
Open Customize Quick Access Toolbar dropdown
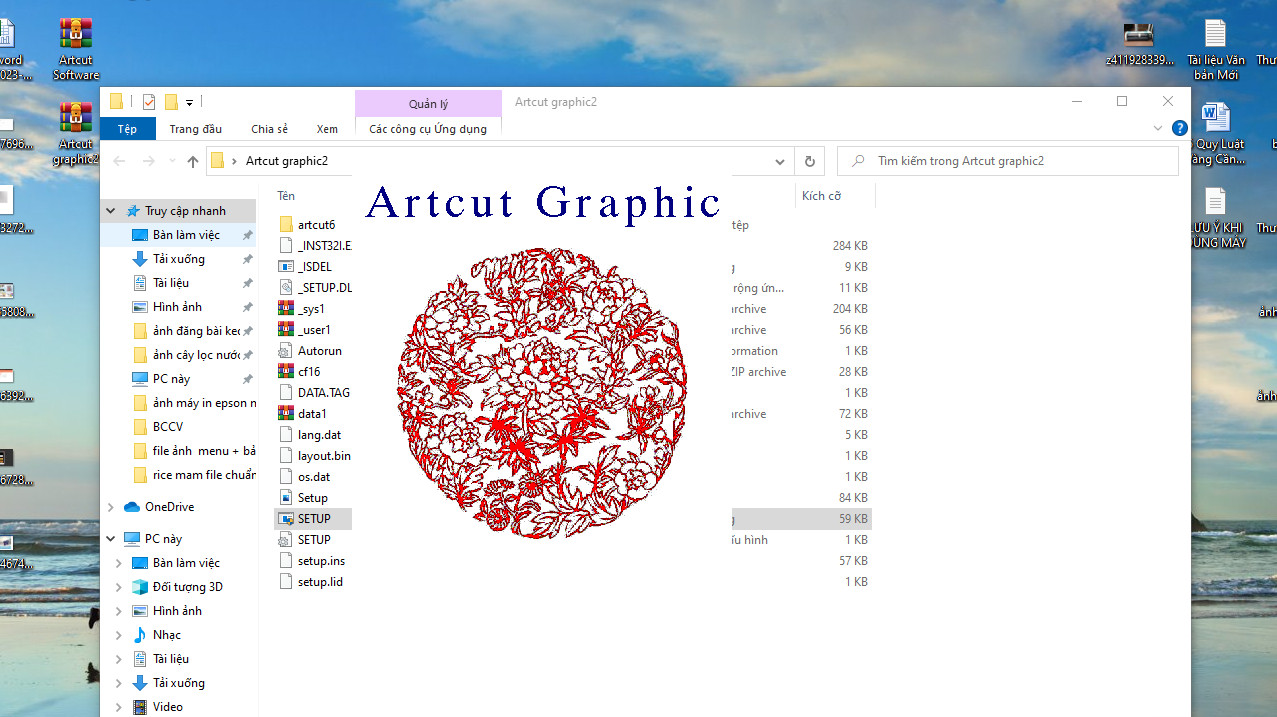point(189,102)
